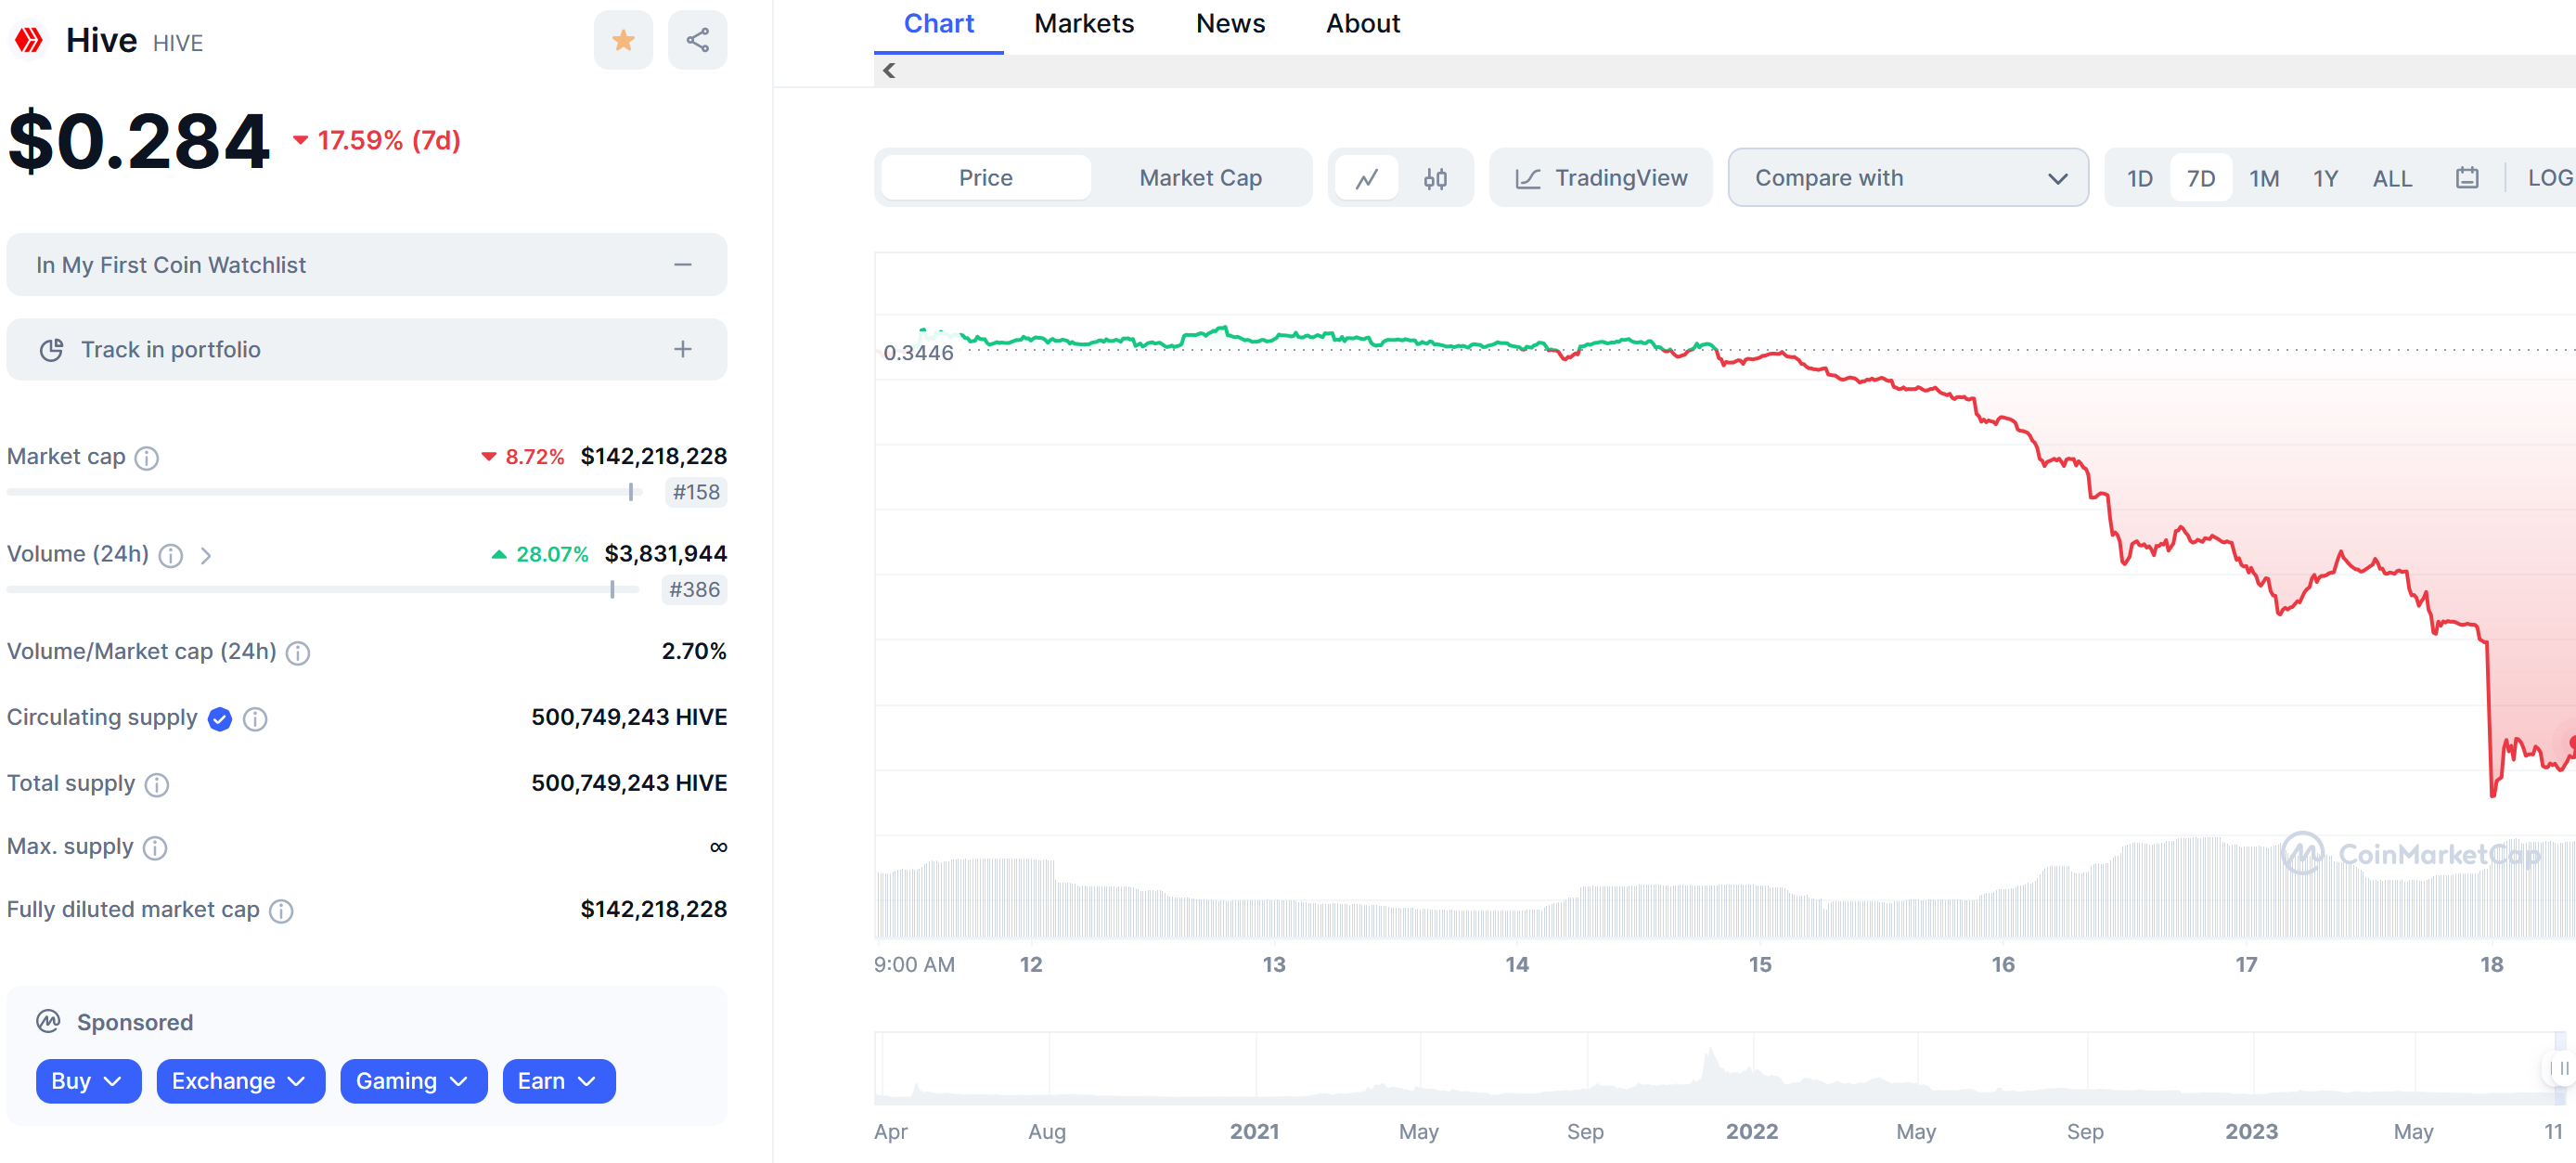Click the $0.284 price value
2576x1163 pixels.
point(139,140)
